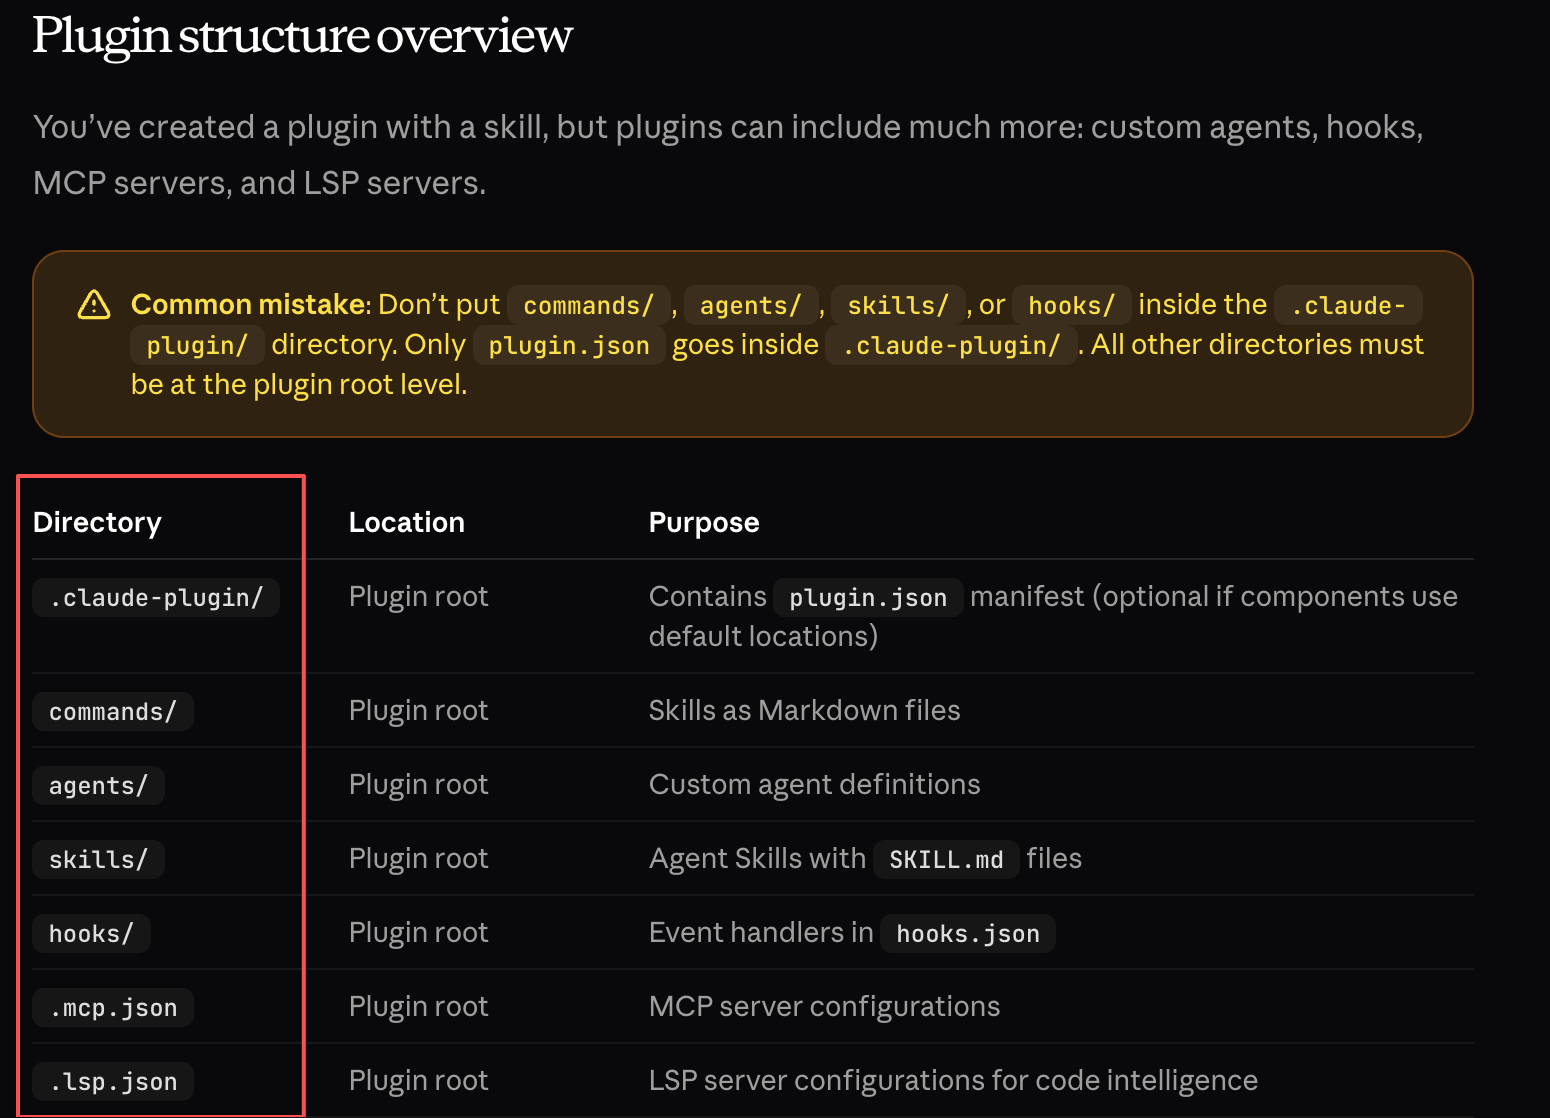1550x1118 pixels.
Task: Click commands/ code chip inside the yellow callout
Action: 588,306
